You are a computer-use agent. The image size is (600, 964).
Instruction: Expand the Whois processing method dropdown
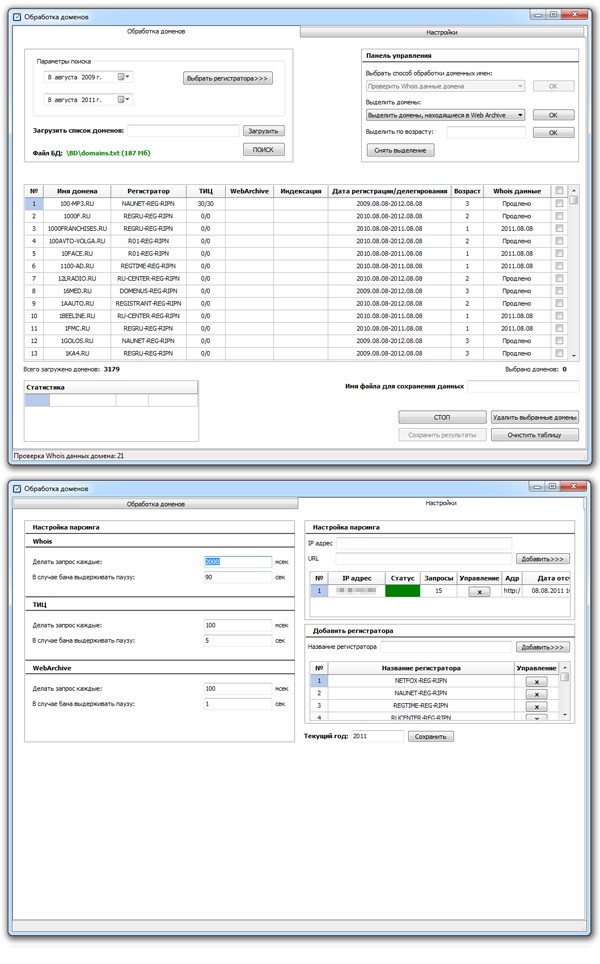pyautogui.click(x=520, y=86)
